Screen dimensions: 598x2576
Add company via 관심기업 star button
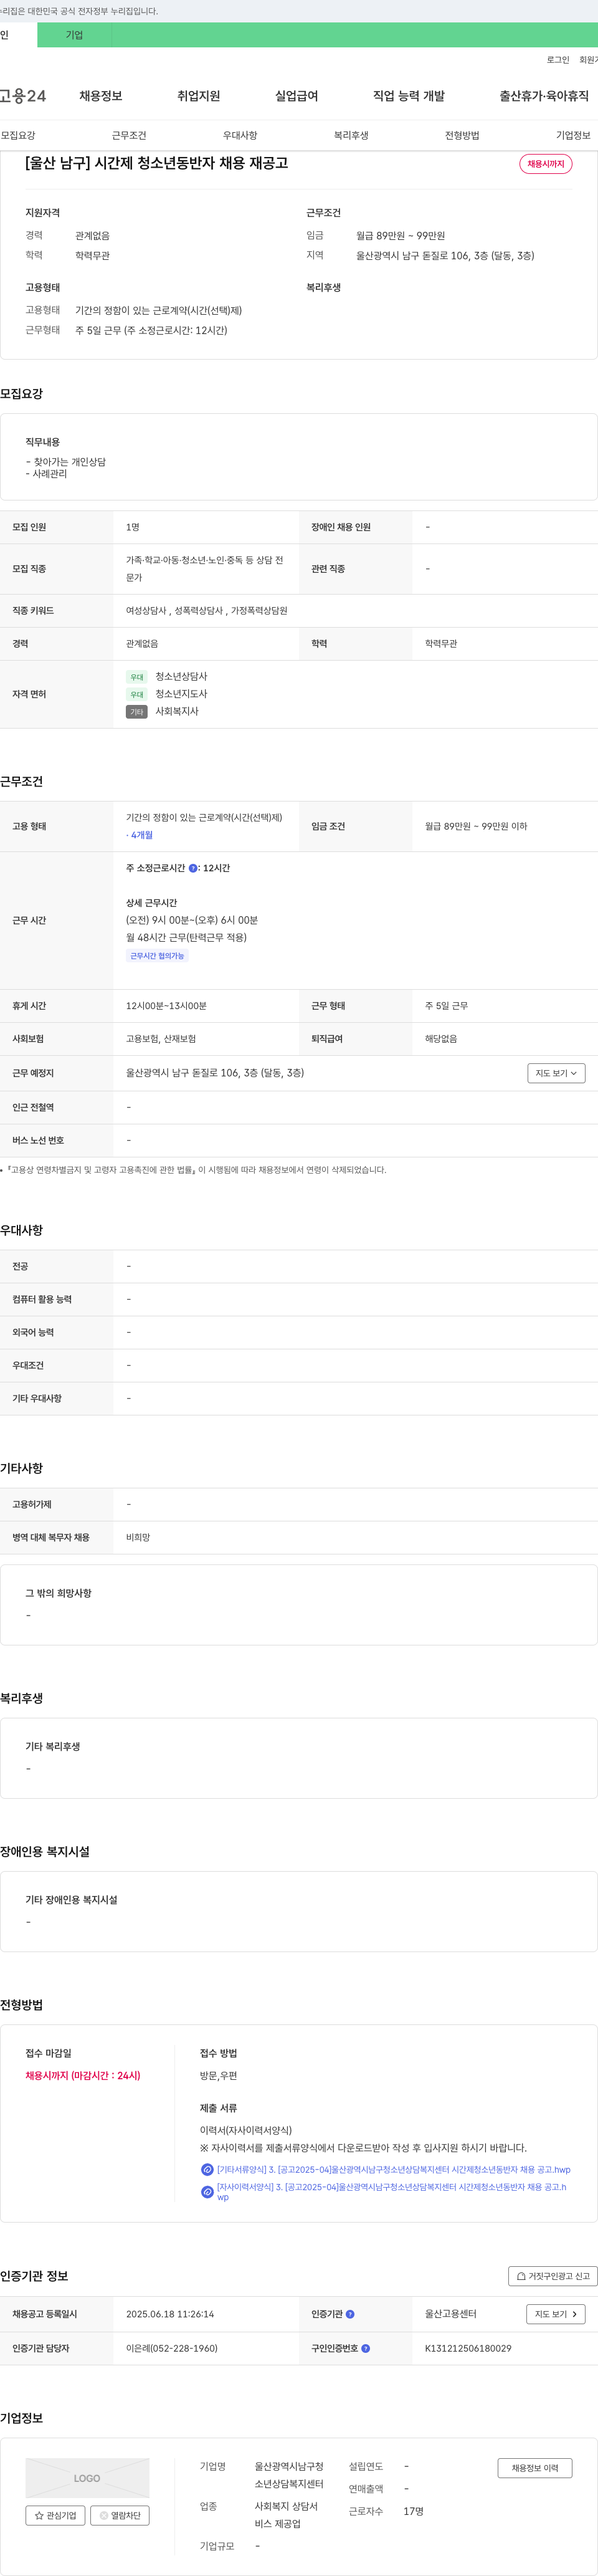[55, 2515]
